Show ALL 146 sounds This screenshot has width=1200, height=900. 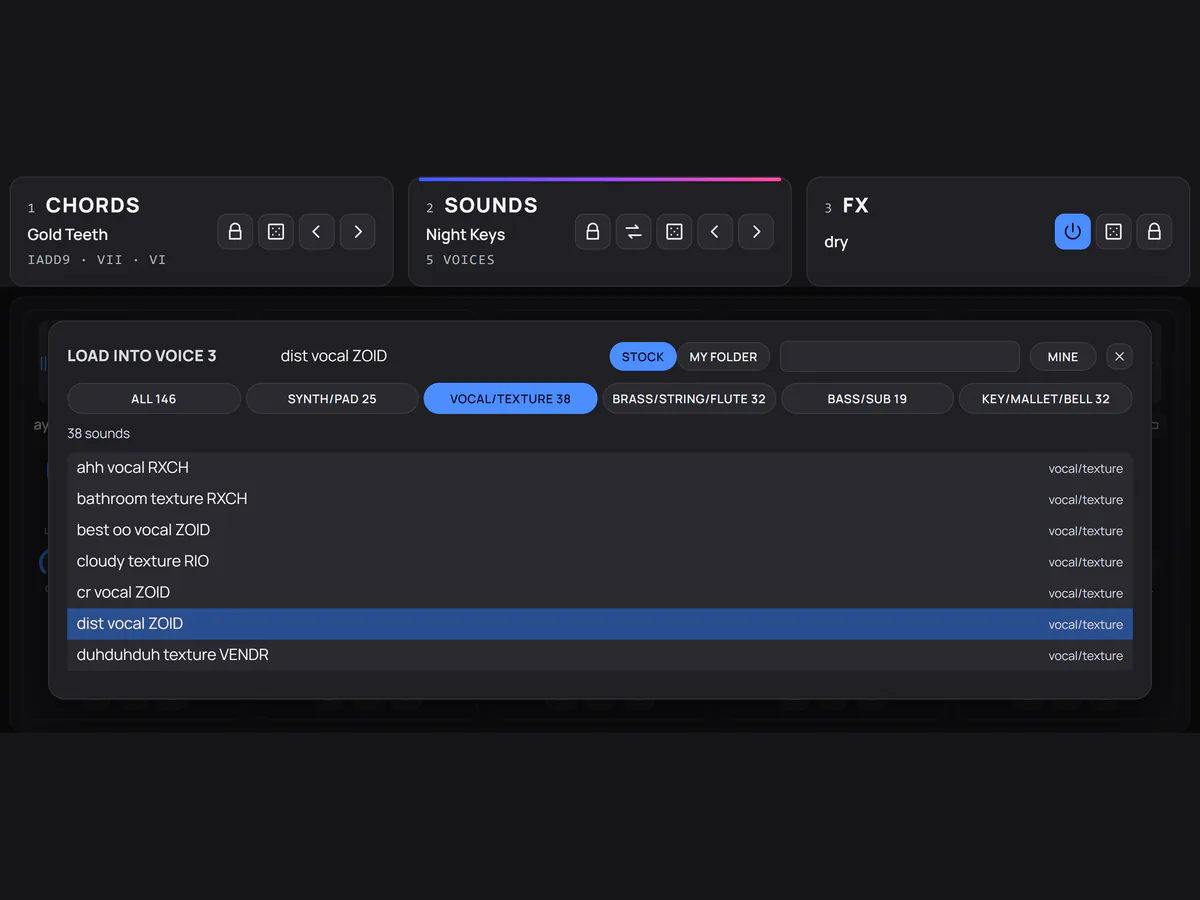click(154, 399)
